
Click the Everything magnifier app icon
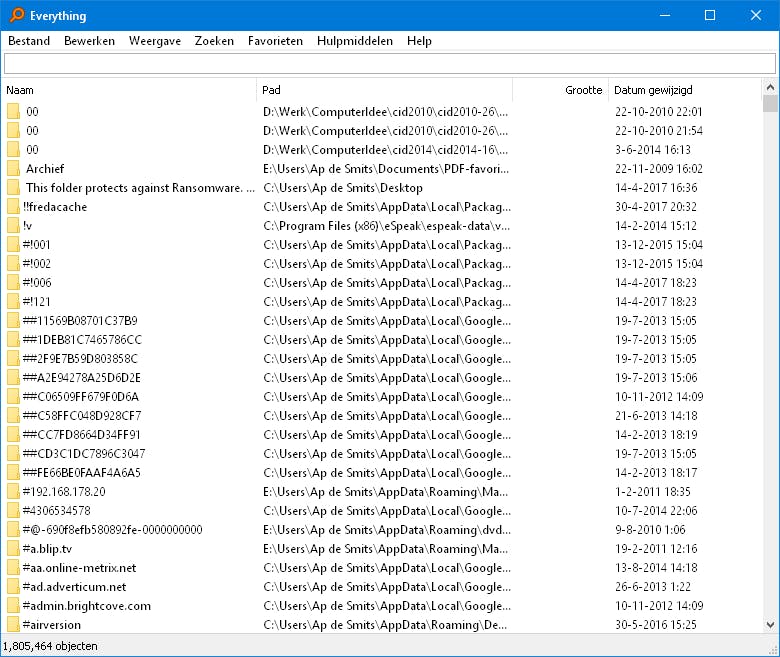click(17, 15)
